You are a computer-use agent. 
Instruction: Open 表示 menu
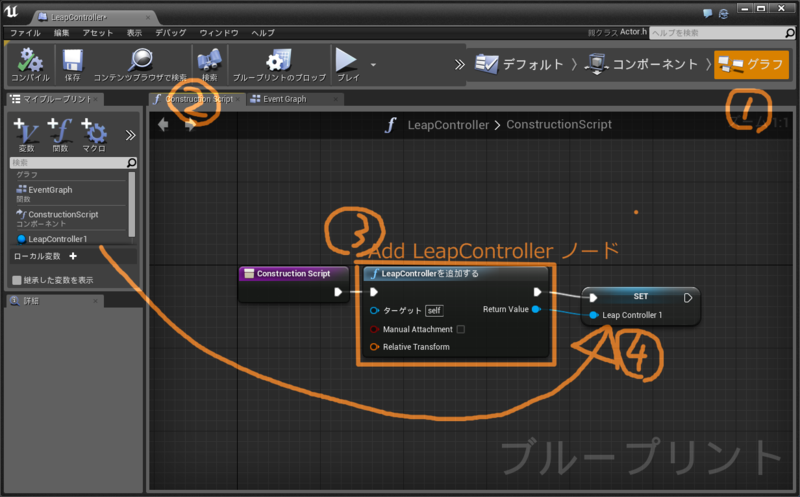[x=134, y=33]
